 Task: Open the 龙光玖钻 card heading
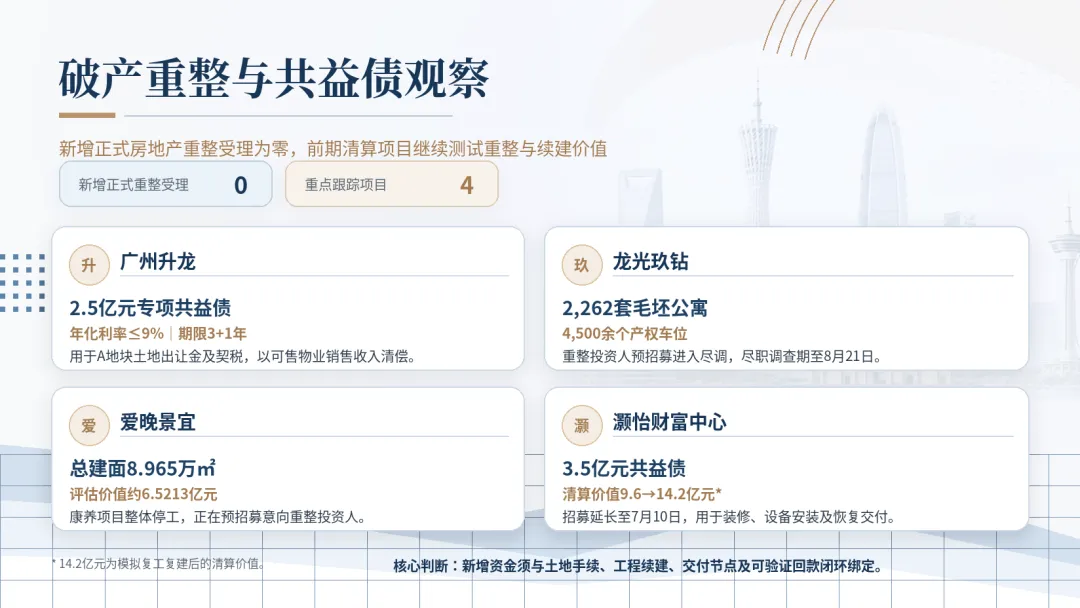click(x=650, y=262)
